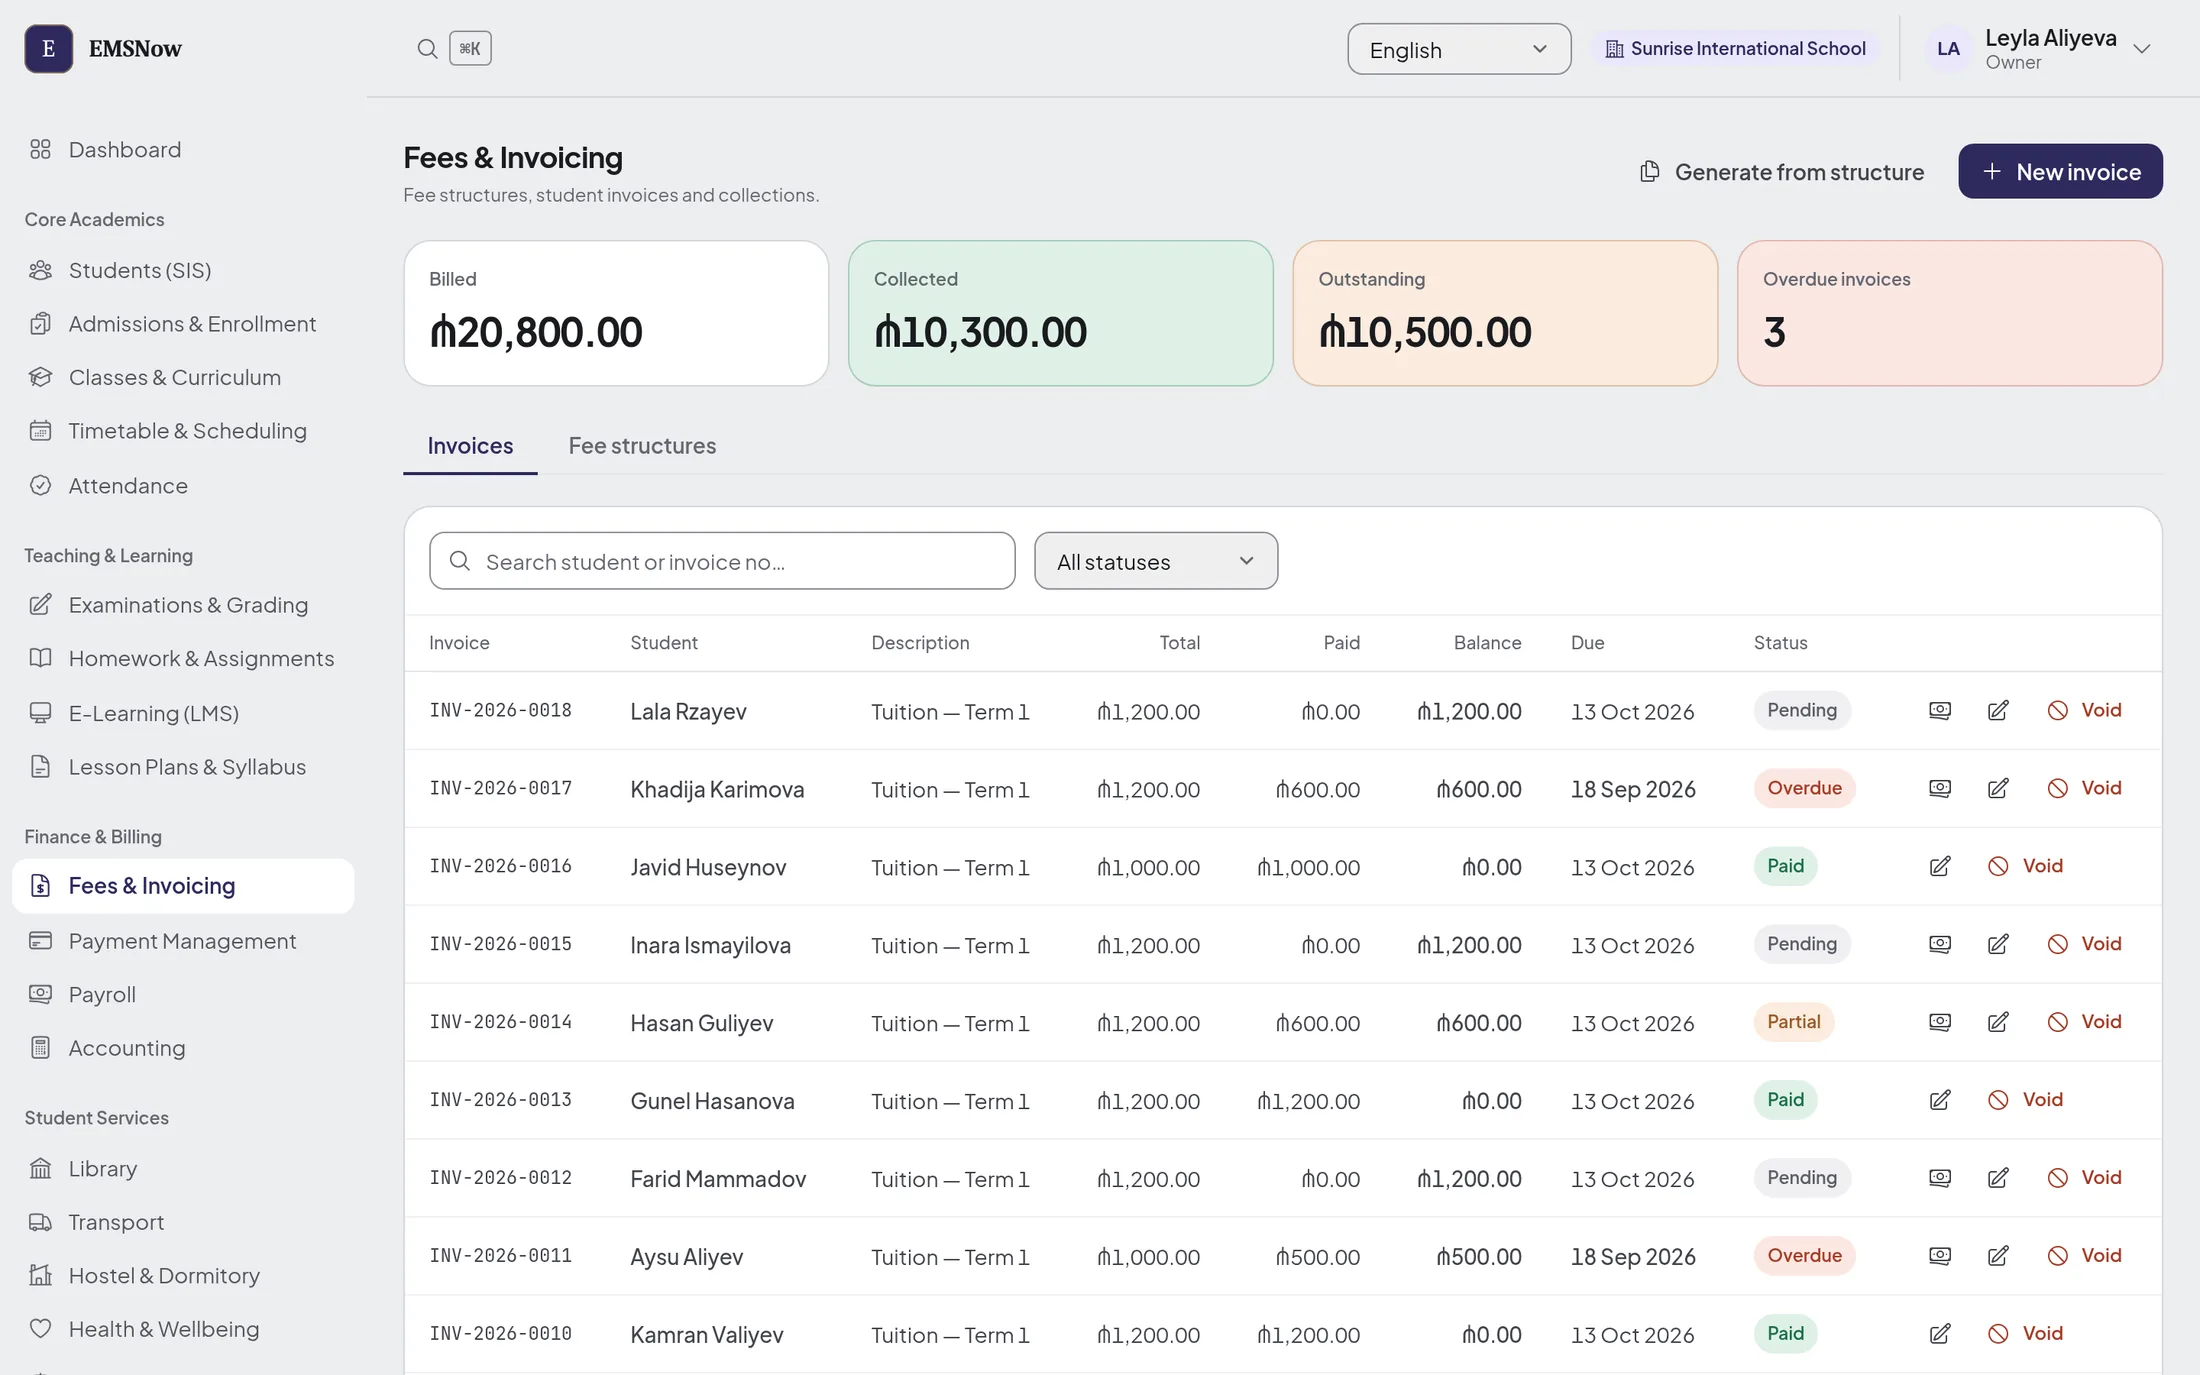The width and height of the screenshot is (2200, 1375).
Task: Switch to the Fee structures tab
Action: coord(642,446)
